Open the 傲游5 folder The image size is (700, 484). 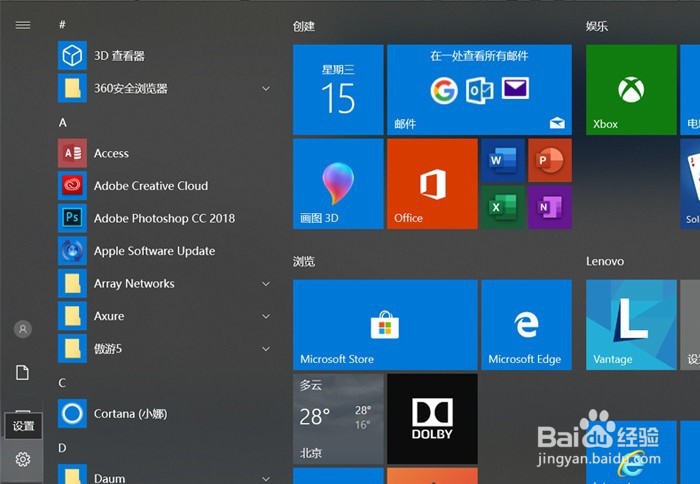click(x=165, y=349)
